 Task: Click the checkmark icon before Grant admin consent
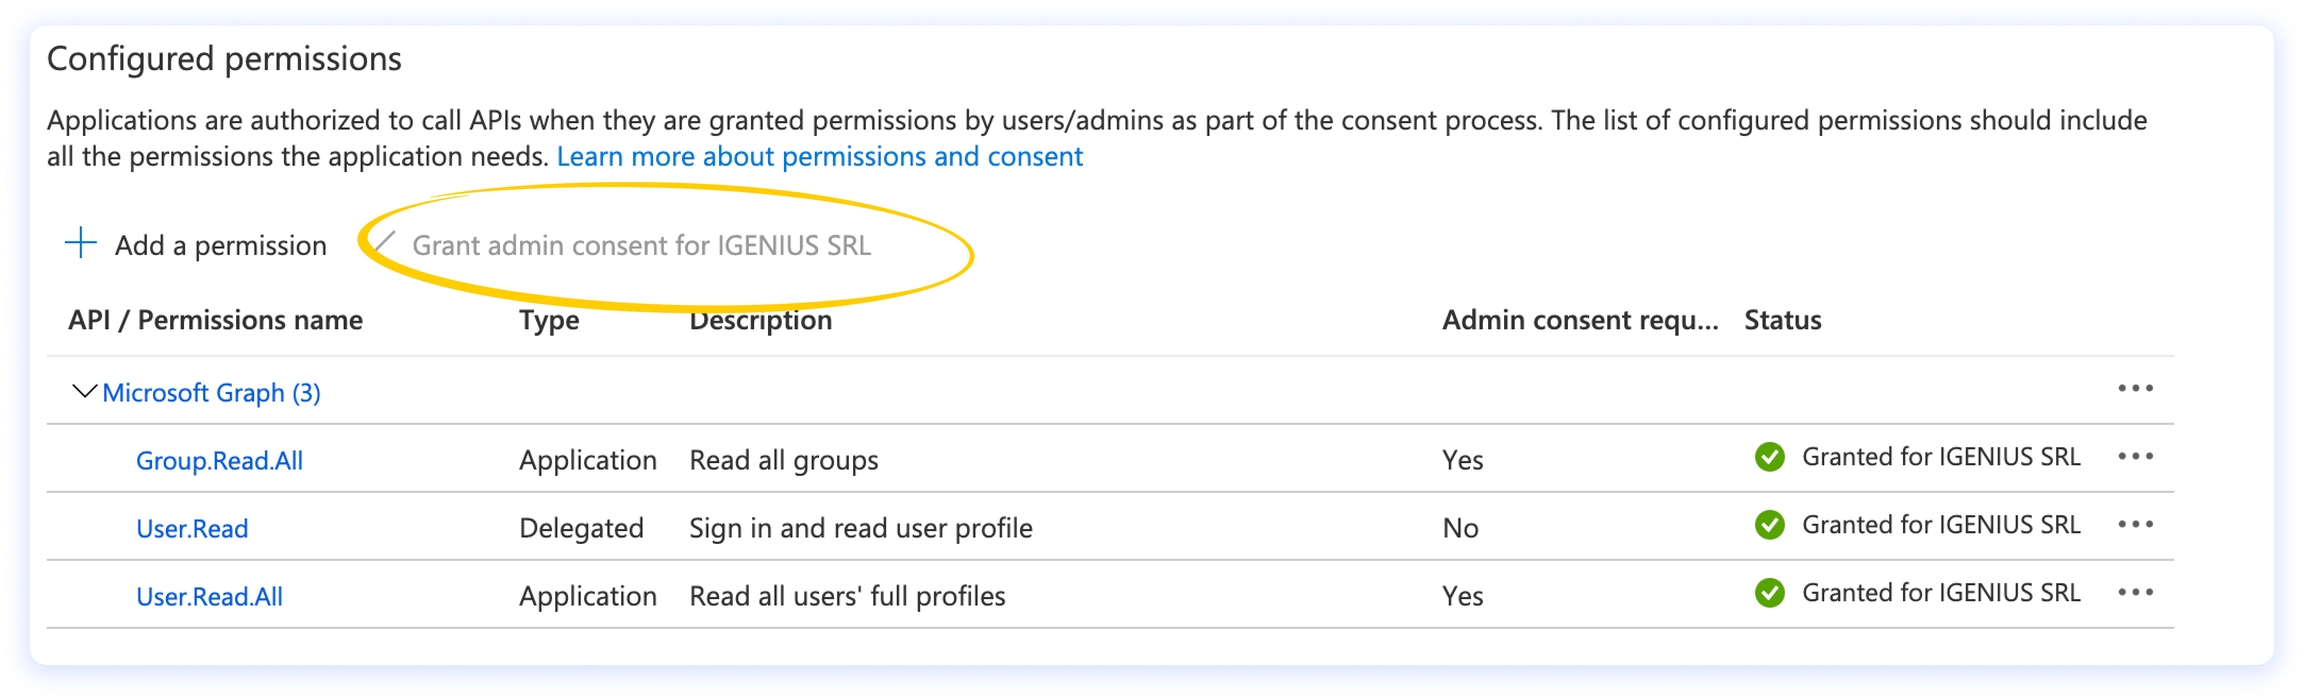click(384, 243)
